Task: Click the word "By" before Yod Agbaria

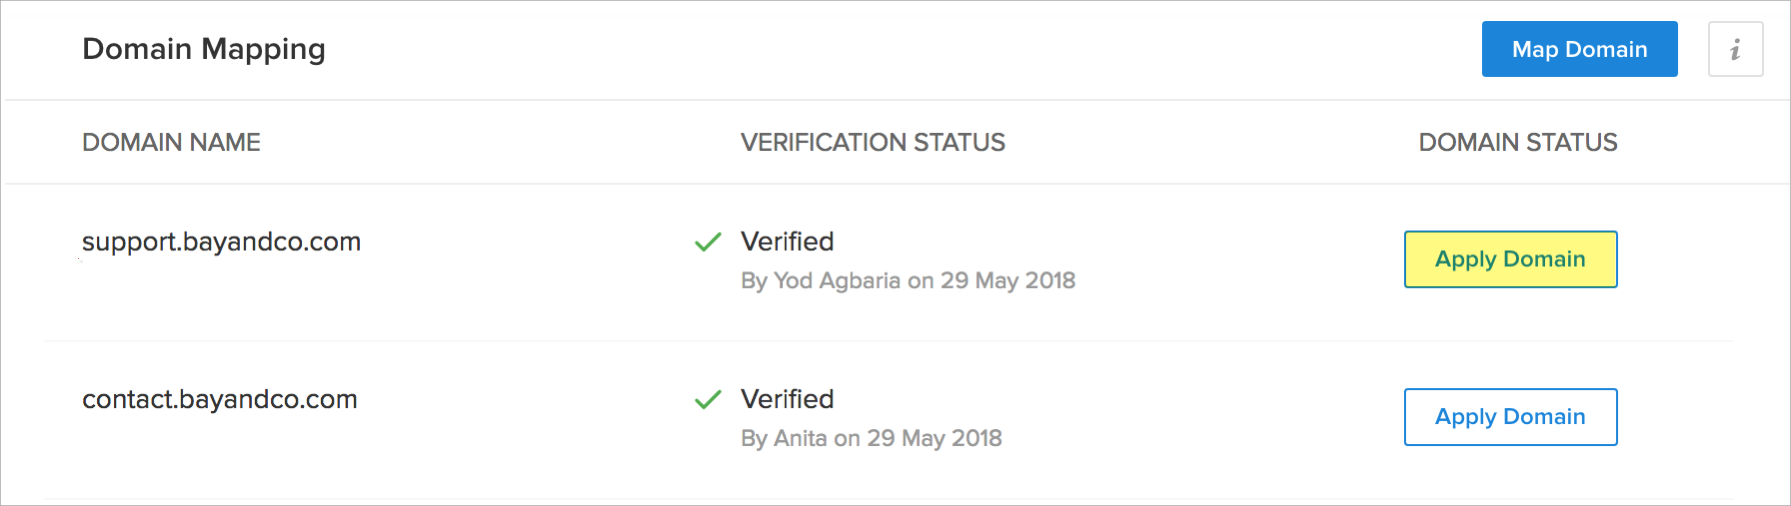Action: pos(754,281)
